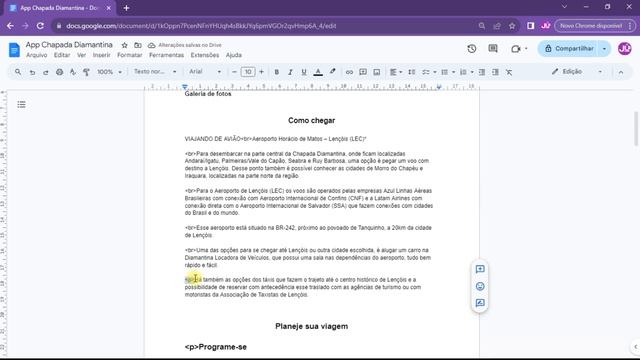Screen dimensions: 640x360
Task: Open text alignment options
Action: 396,72
